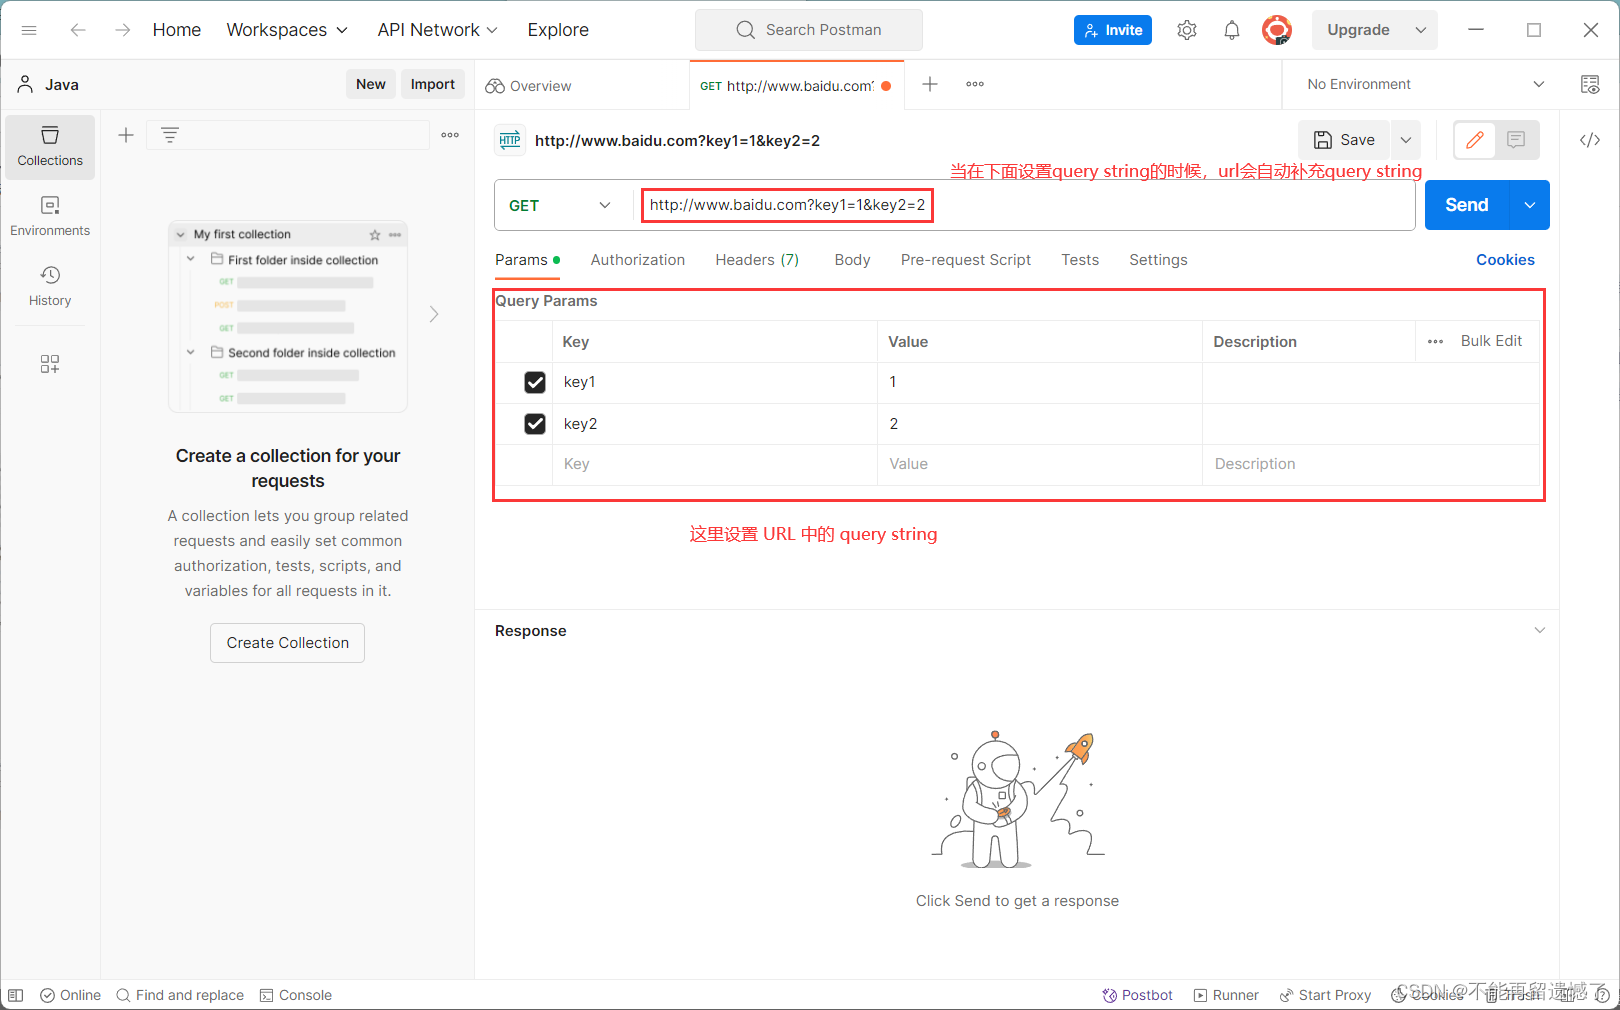Open the configure workspace sidebar icon
This screenshot has height=1010, width=1620.
point(50,364)
